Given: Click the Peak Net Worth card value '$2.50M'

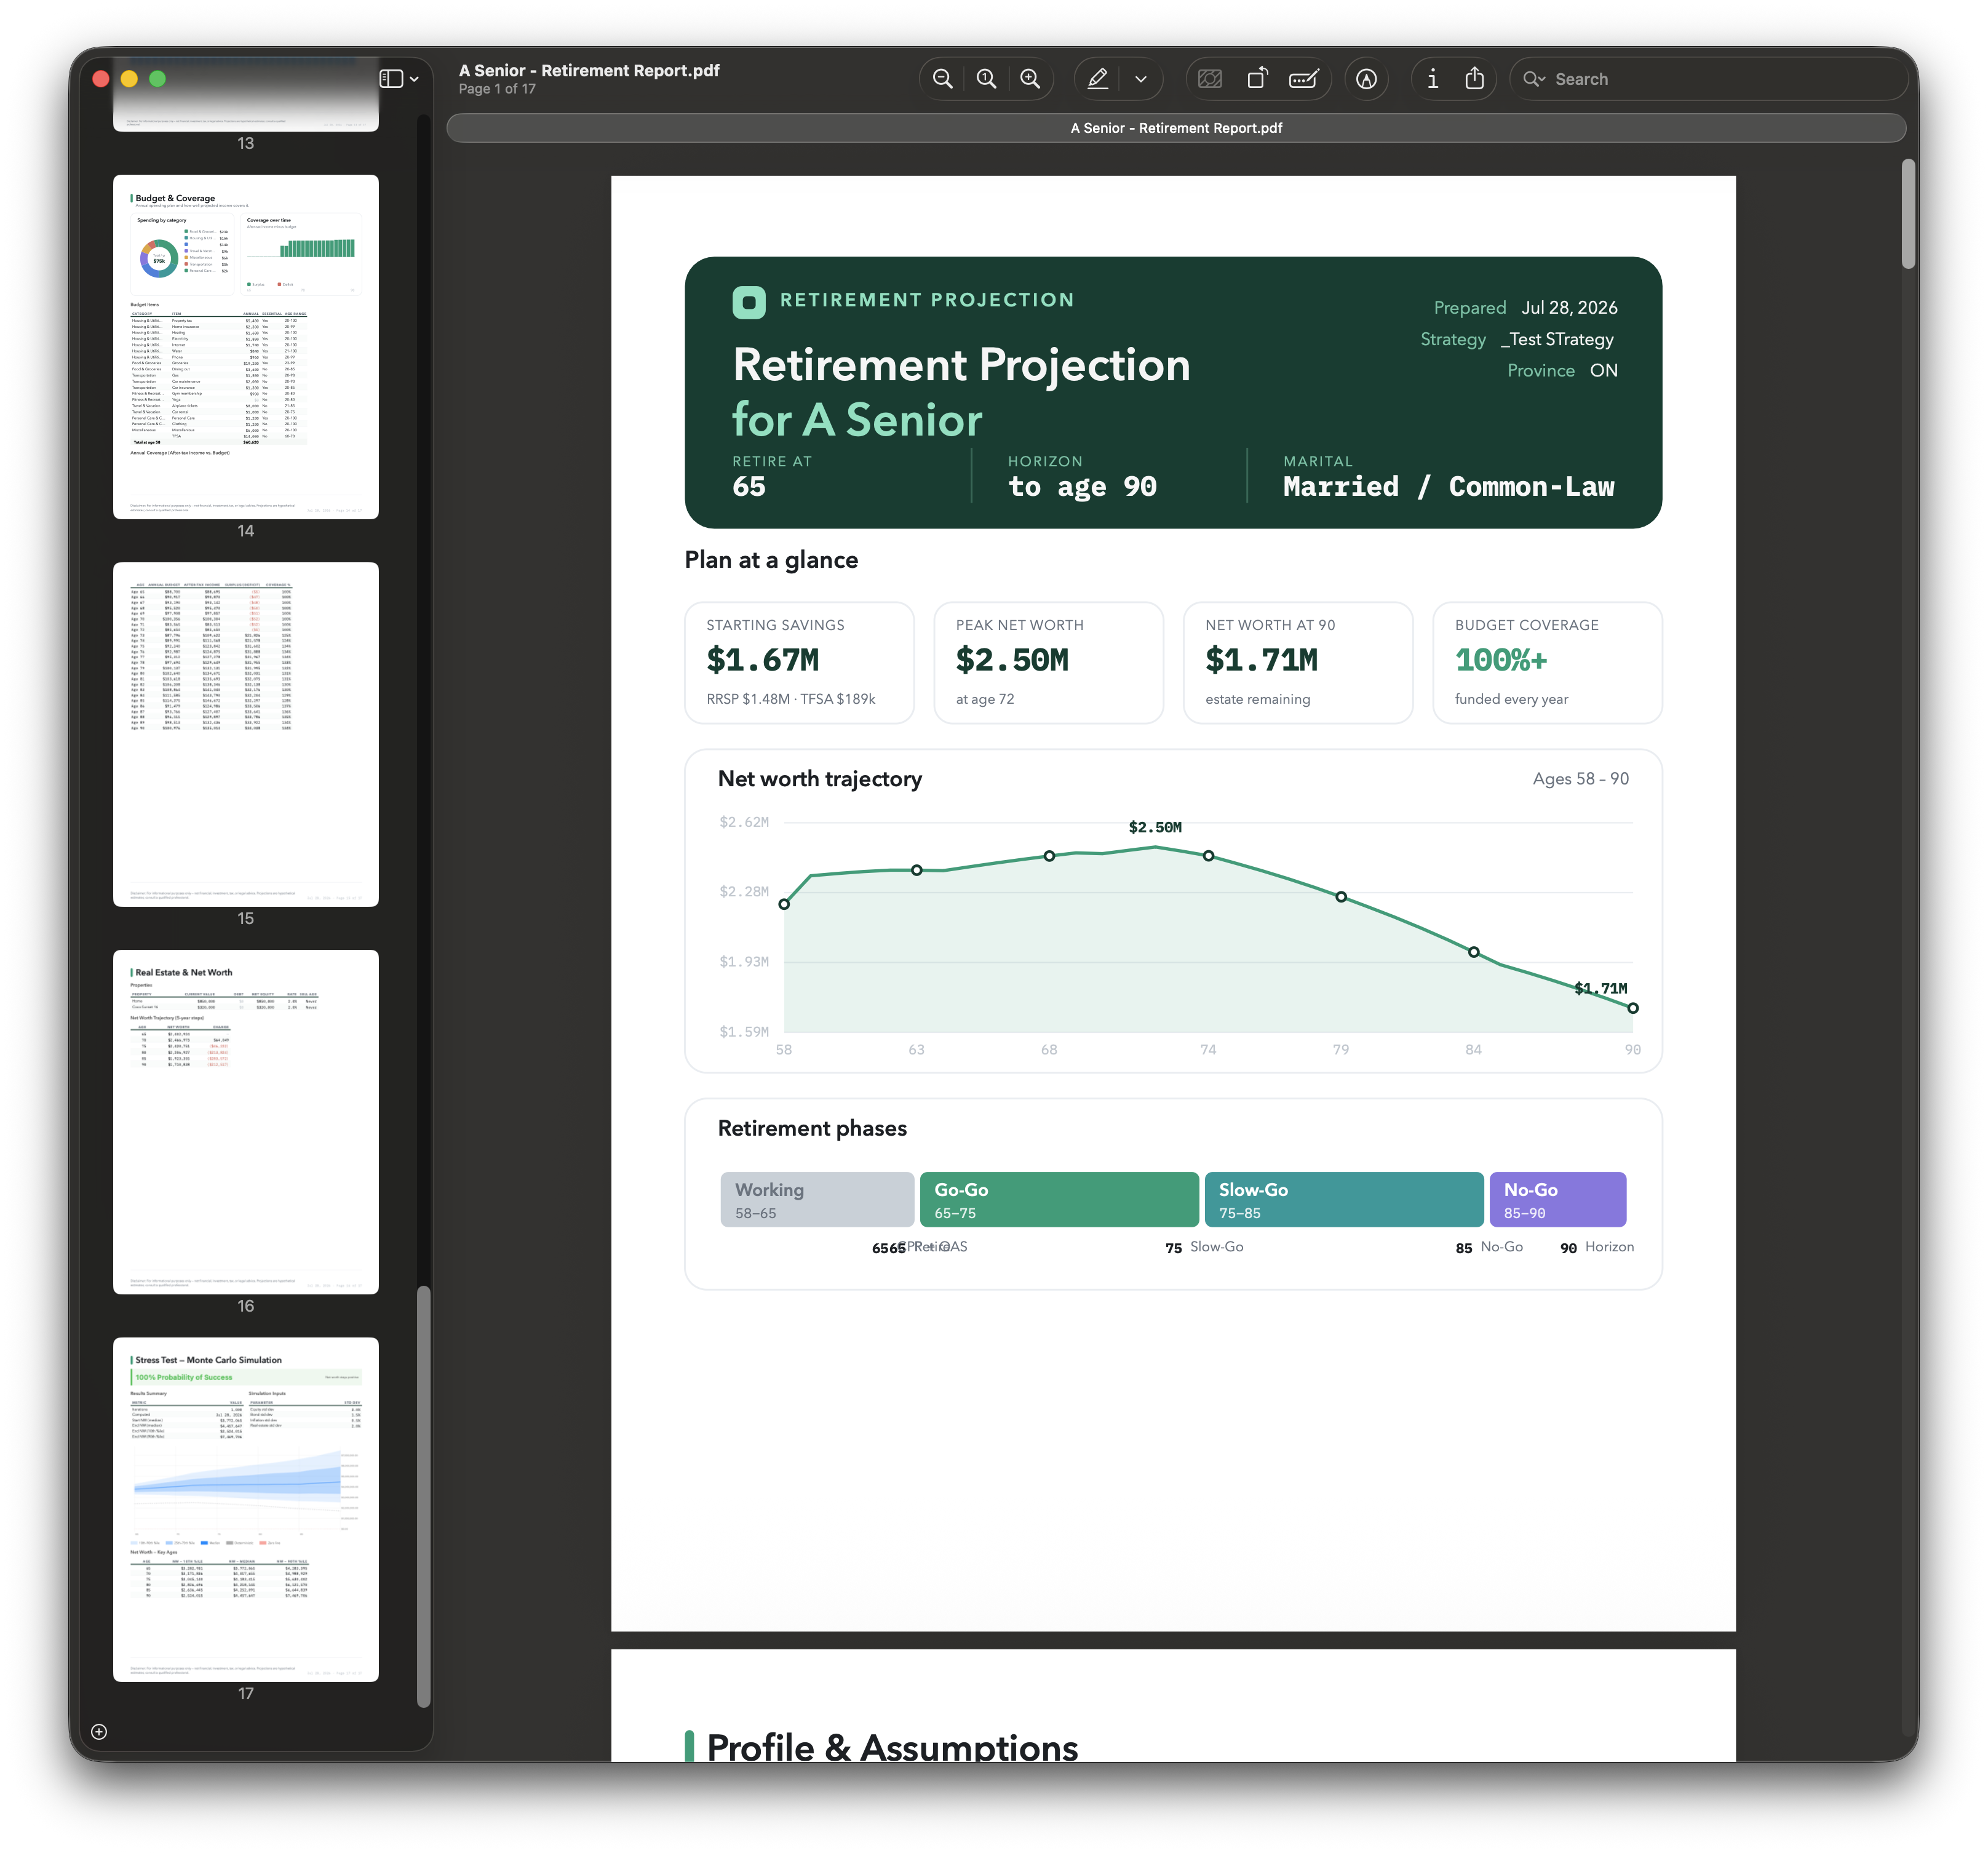Looking at the screenshot, I should pos(1012,660).
